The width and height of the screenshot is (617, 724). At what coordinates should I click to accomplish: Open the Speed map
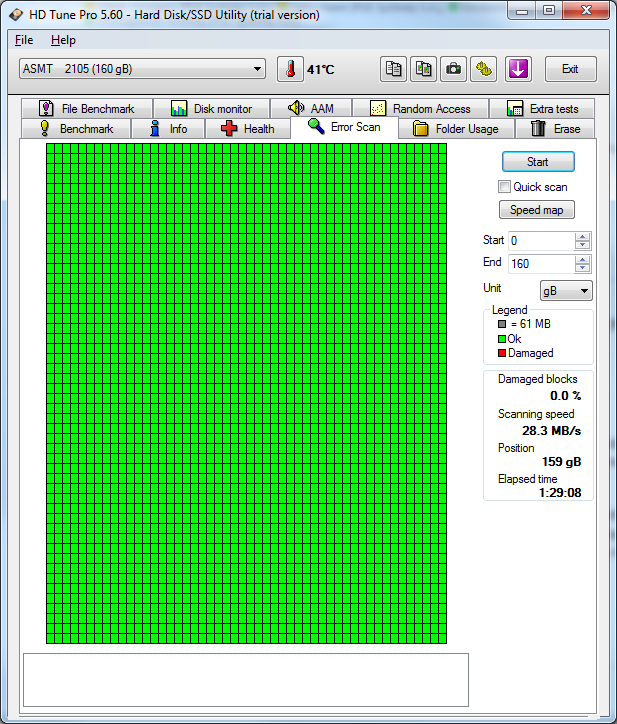tap(537, 210)
